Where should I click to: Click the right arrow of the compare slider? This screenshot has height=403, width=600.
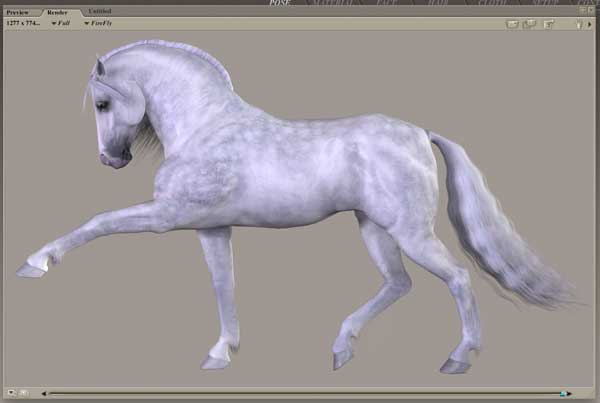coord(569,393)
